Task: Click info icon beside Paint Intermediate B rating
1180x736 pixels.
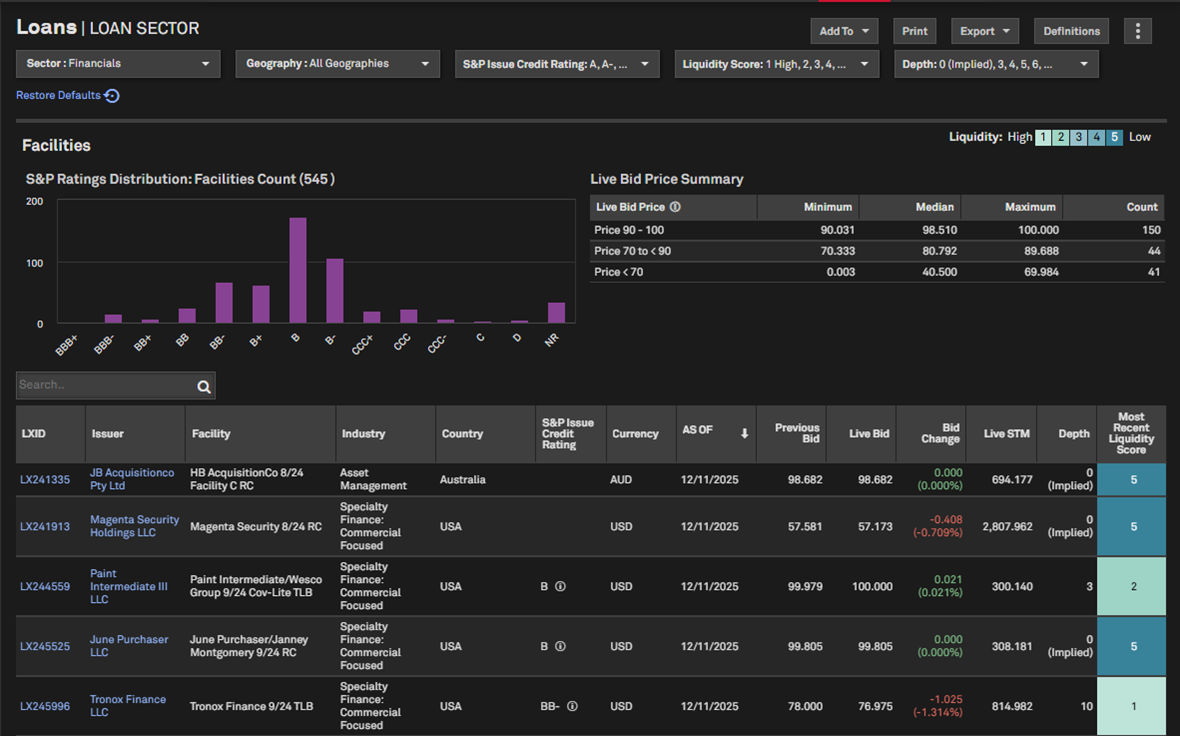Action: (x=560, y=587)
